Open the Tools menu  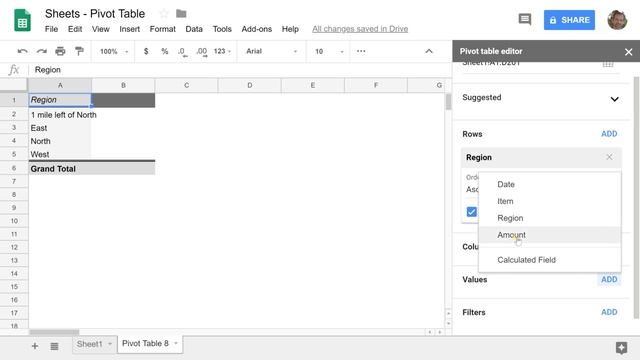coord(222,29)
